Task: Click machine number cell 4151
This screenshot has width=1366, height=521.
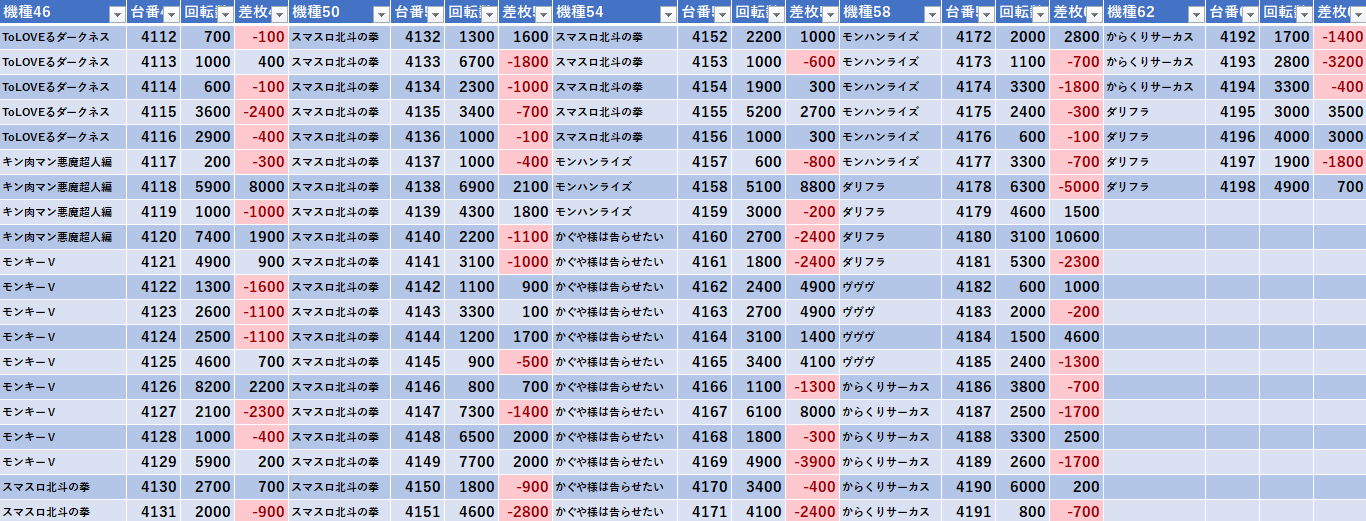Action: pos(418,511)
